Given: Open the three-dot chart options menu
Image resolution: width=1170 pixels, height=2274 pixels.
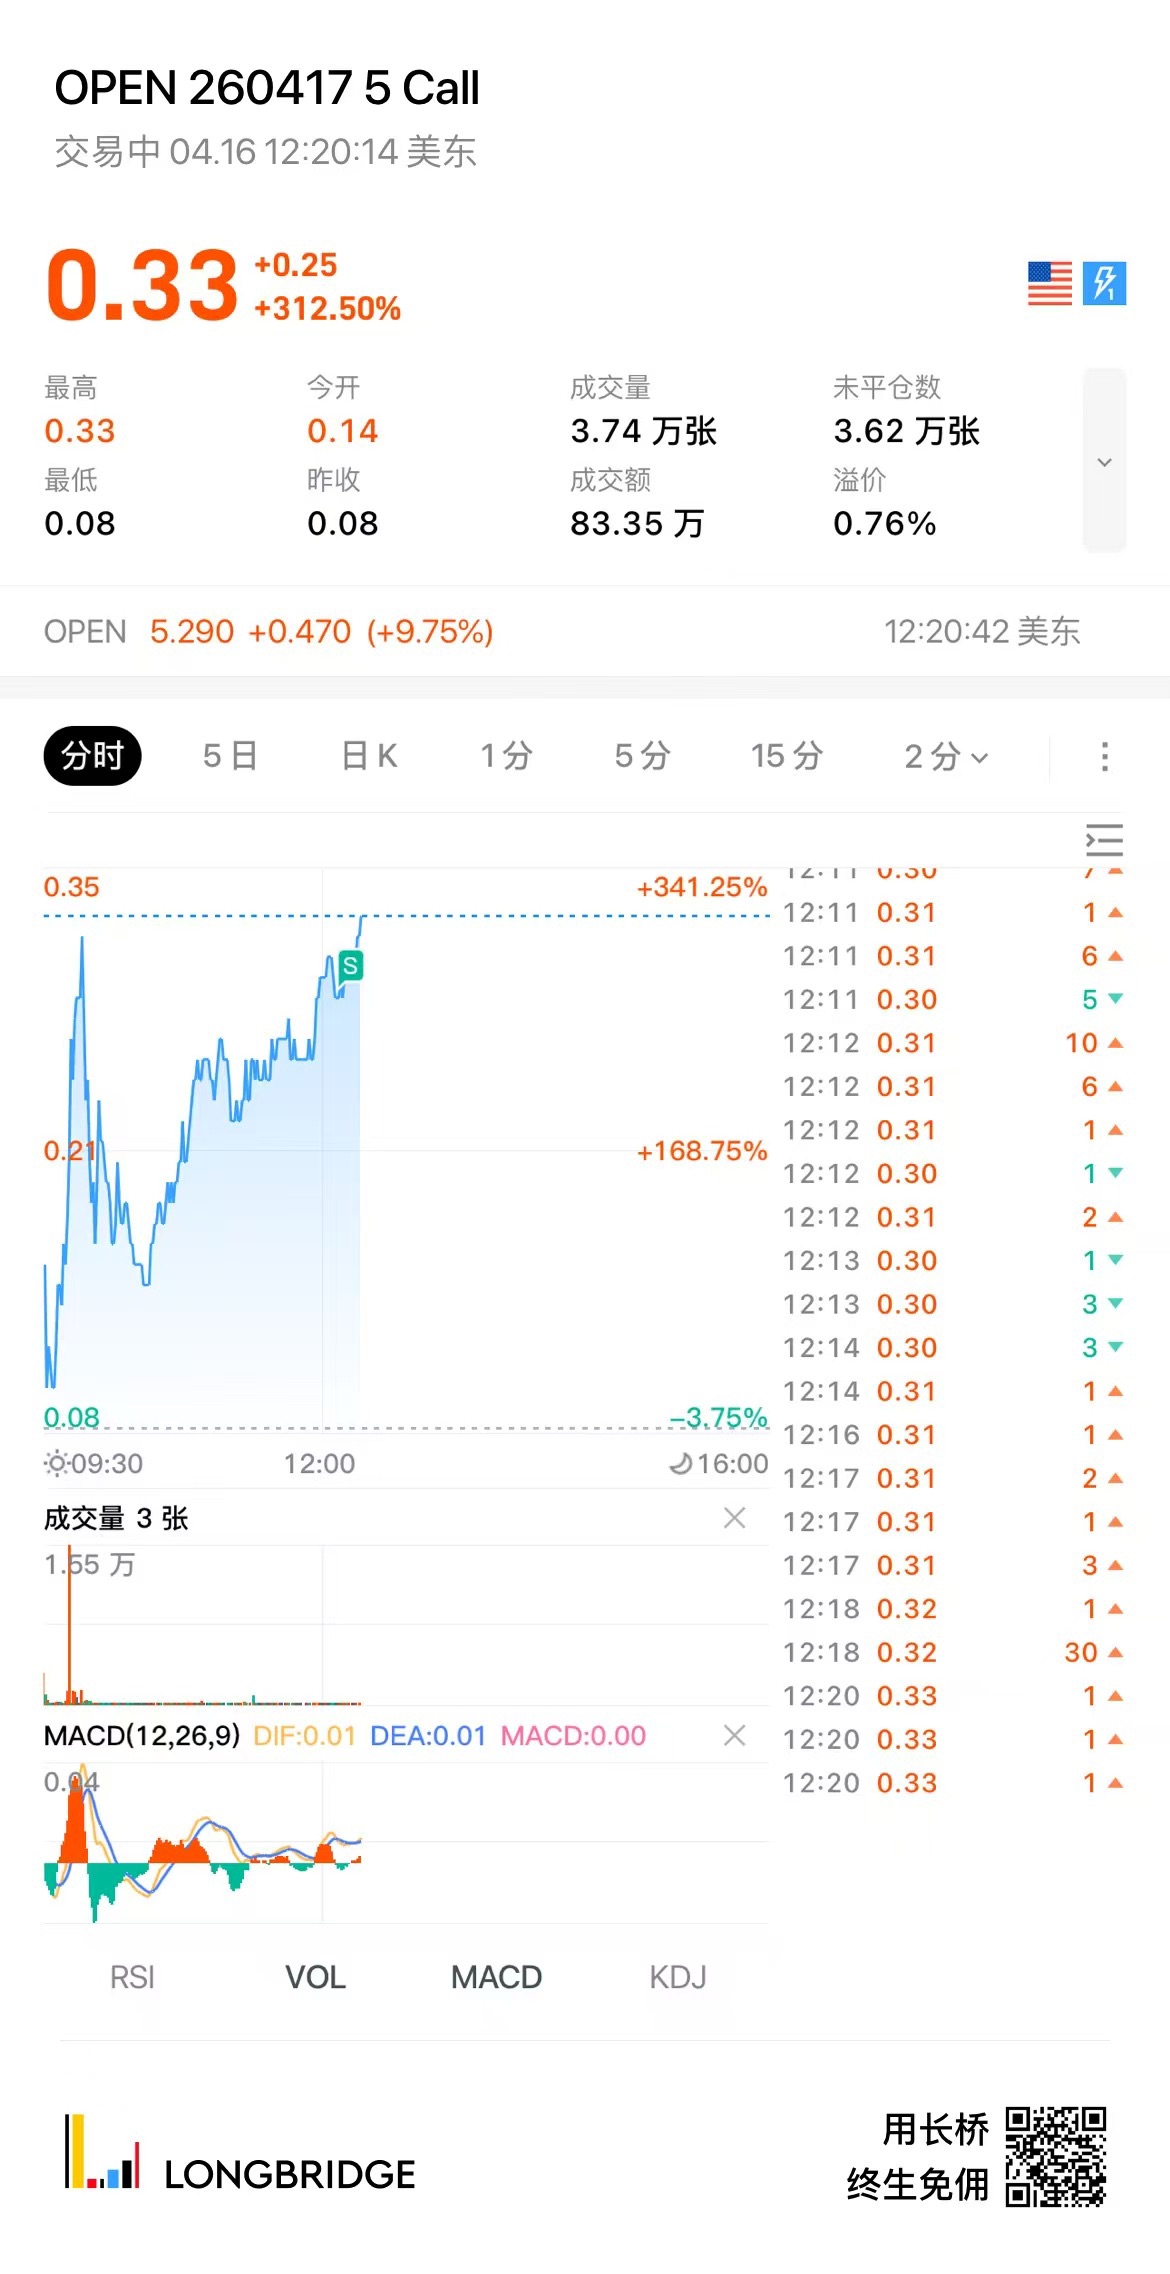Looking at the screenshot, I should [1104, 756].
